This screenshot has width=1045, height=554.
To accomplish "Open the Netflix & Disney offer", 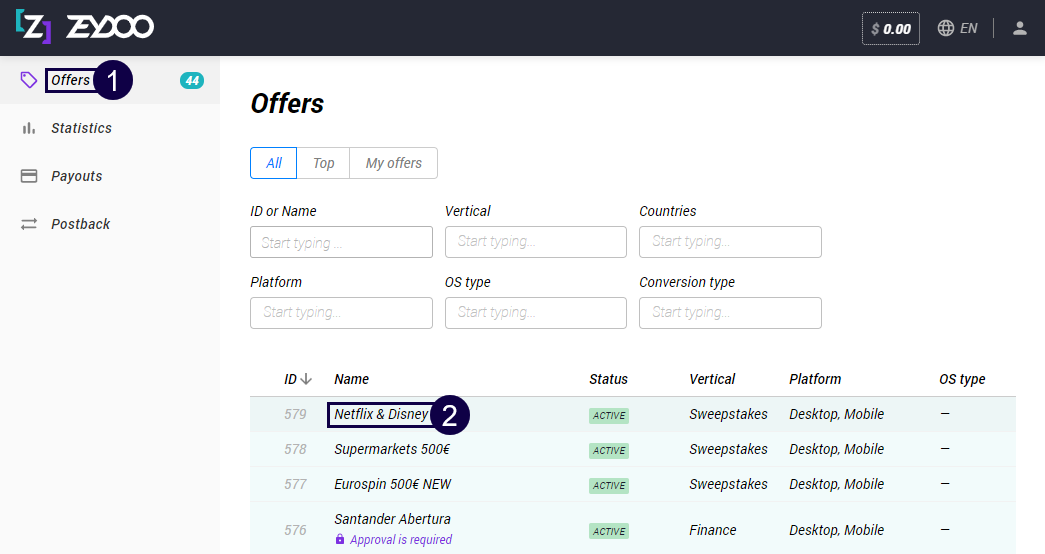I will click(381, 414).
